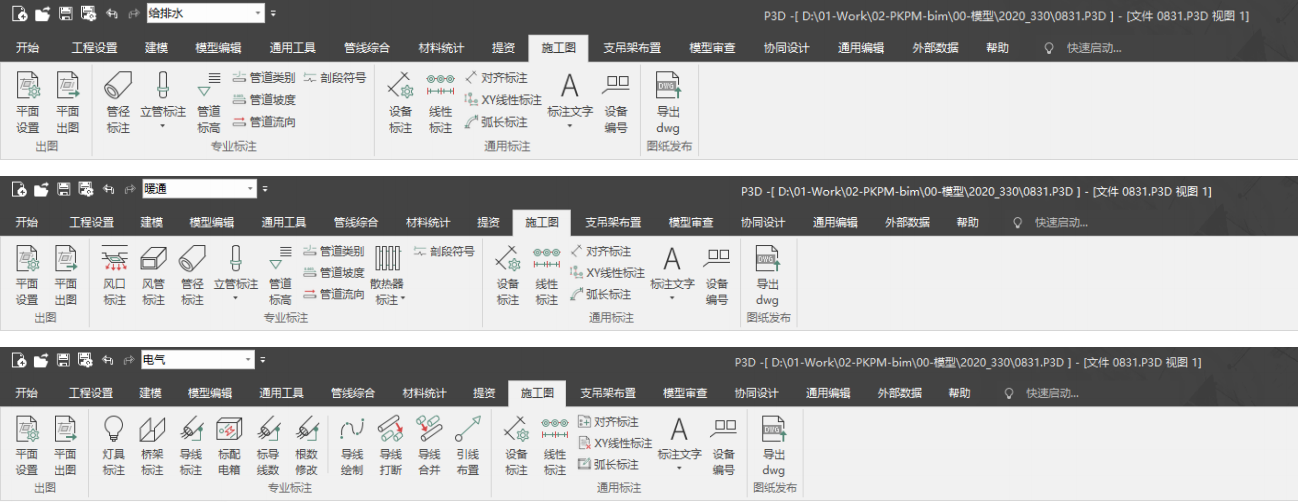Click 导出dwg in the 暖通 ribbon

coord(767,275)
